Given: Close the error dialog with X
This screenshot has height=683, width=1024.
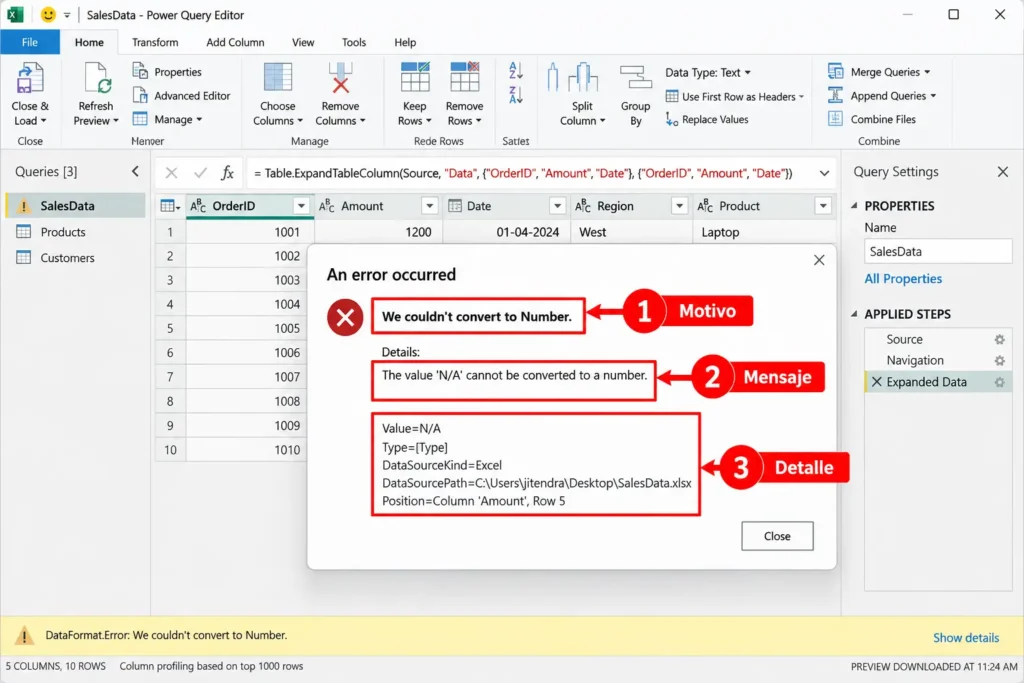Looking at the screenshot, I should pos(819,260).
